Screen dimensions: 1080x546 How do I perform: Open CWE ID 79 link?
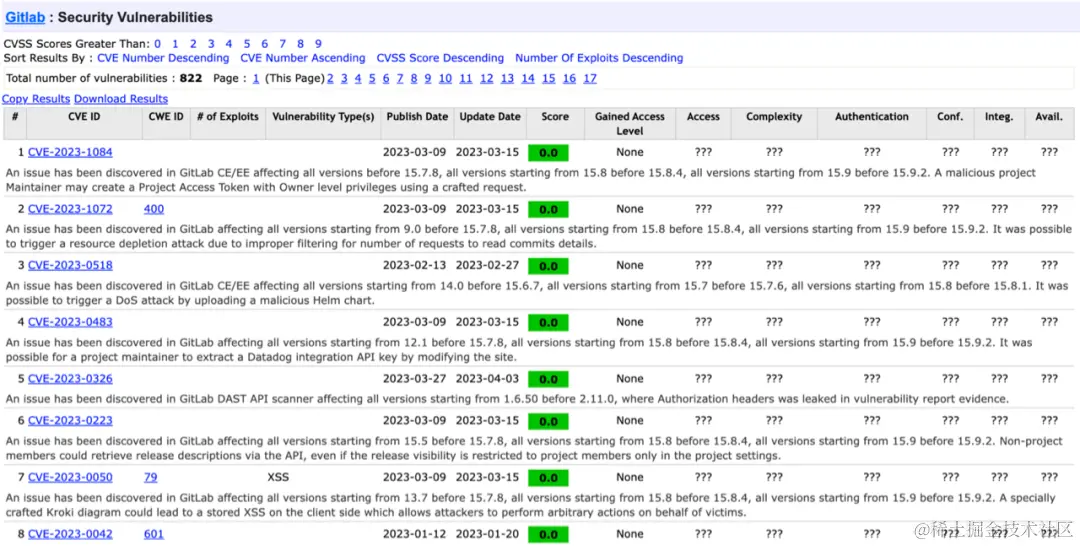coord(150,477)
